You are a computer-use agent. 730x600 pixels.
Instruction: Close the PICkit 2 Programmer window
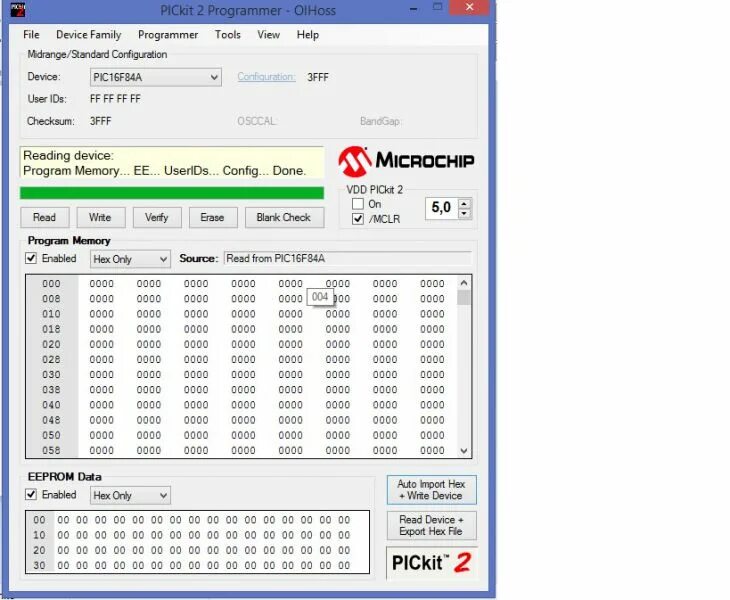pos(469,7)
